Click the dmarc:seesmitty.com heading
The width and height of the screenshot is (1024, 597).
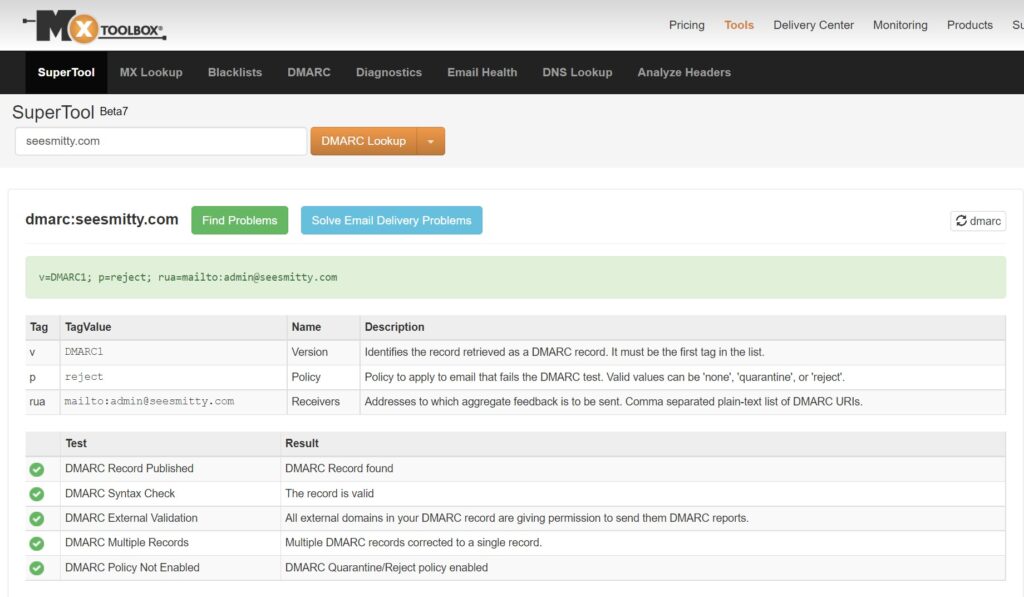102,219
